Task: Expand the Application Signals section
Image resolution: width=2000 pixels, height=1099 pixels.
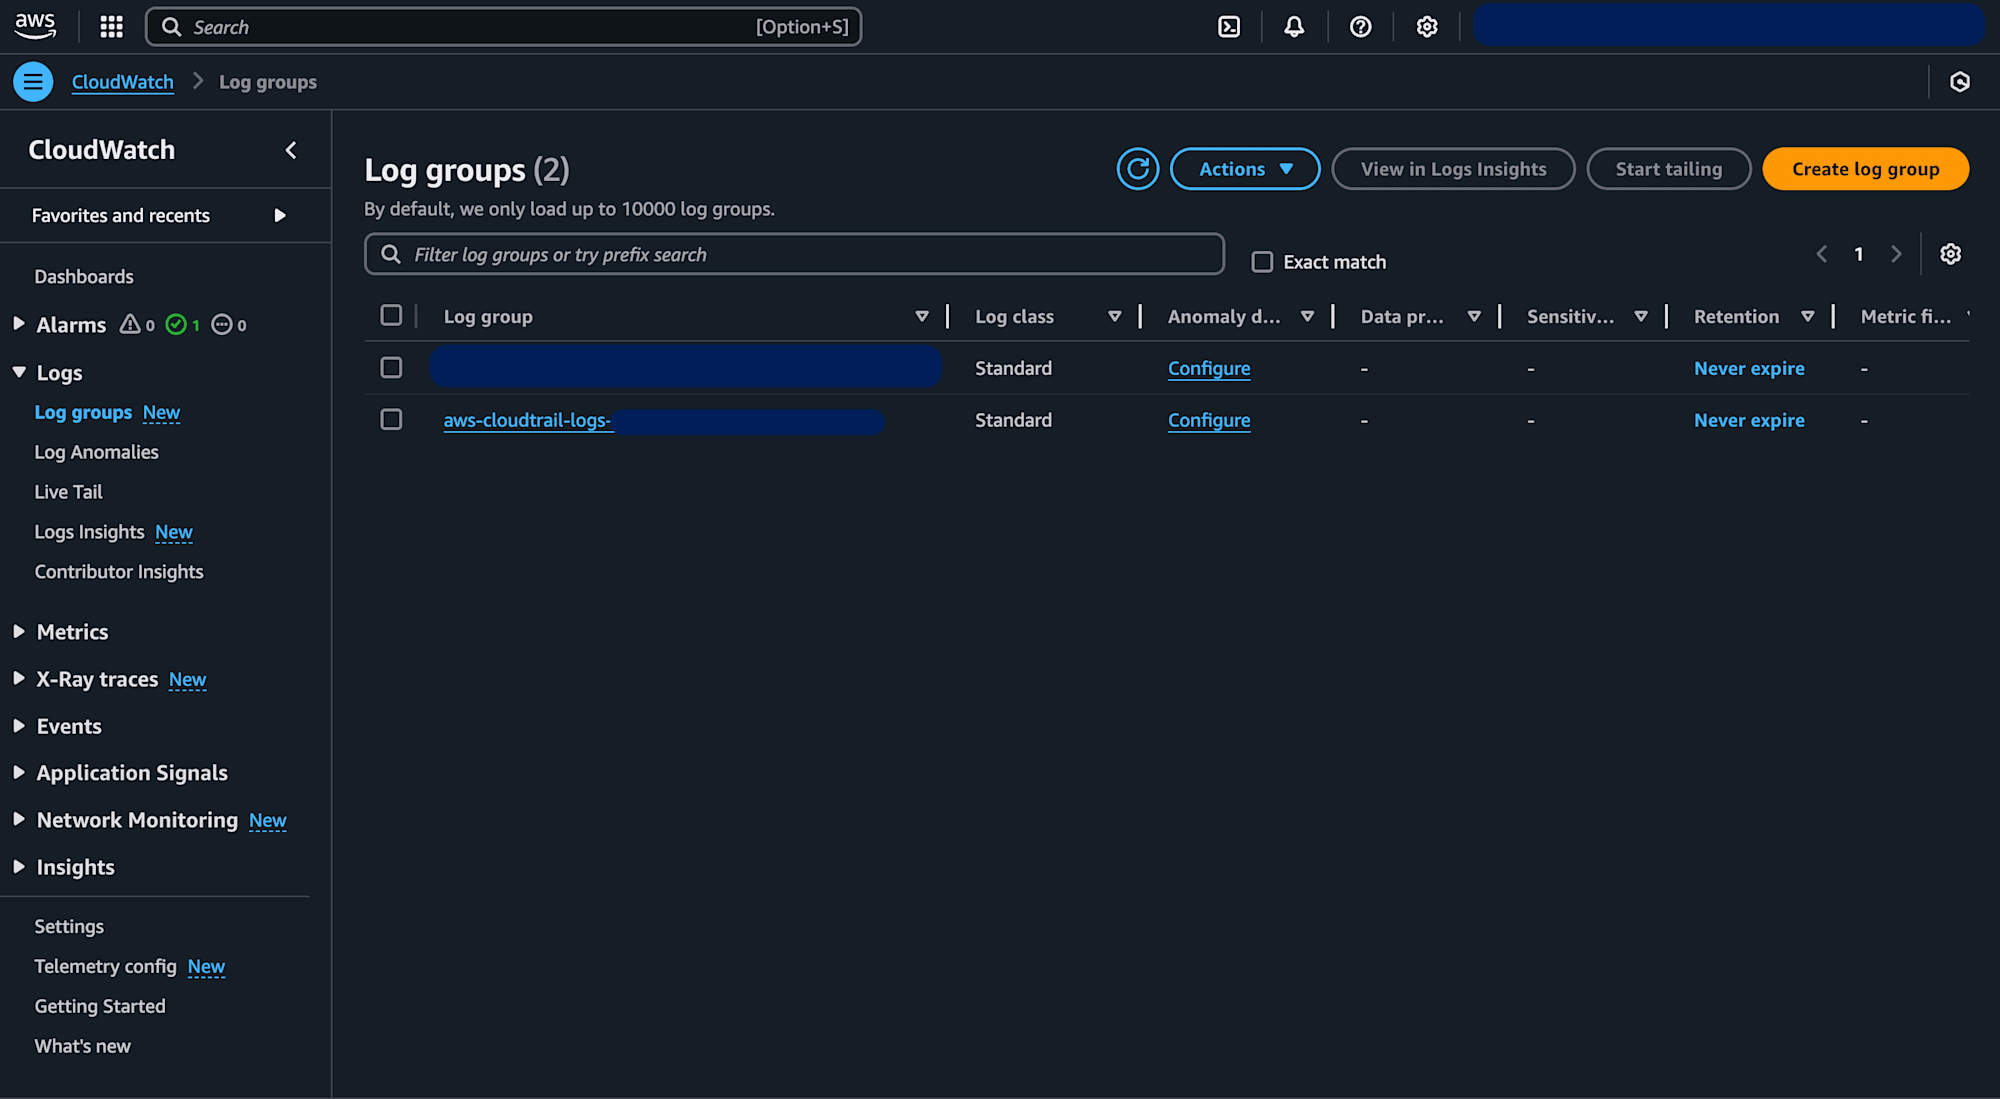Action: pos(19,772)
